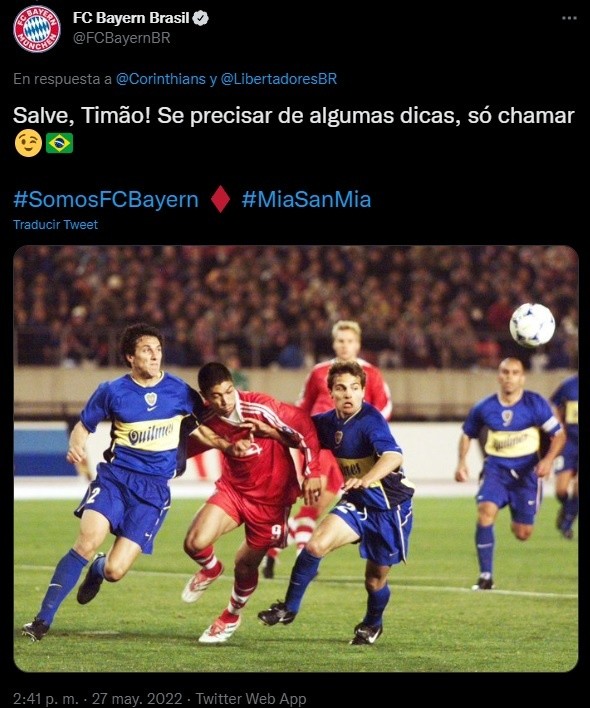Open the FC Bayern Brasil profile avatar
The width and height of the screenshot is (590, 708).
click(37, 29)
